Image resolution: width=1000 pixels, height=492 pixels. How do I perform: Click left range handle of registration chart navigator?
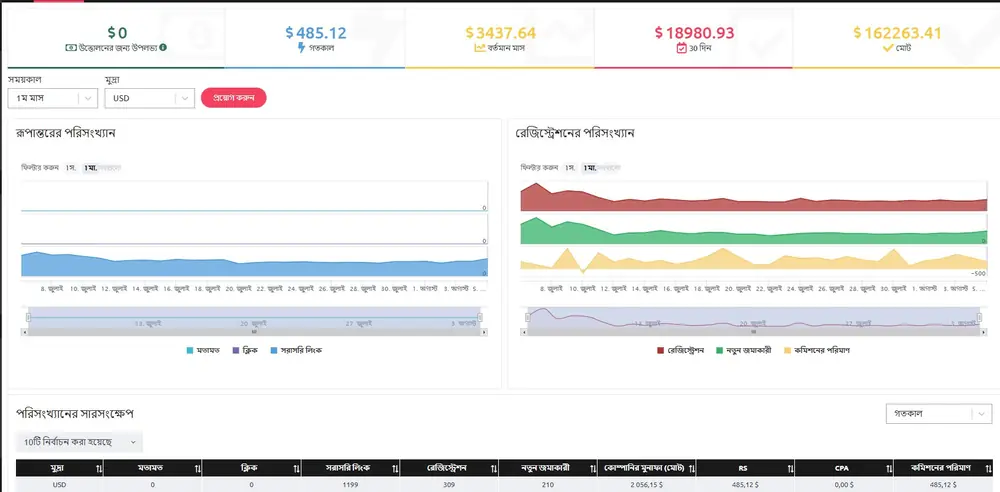527,317
